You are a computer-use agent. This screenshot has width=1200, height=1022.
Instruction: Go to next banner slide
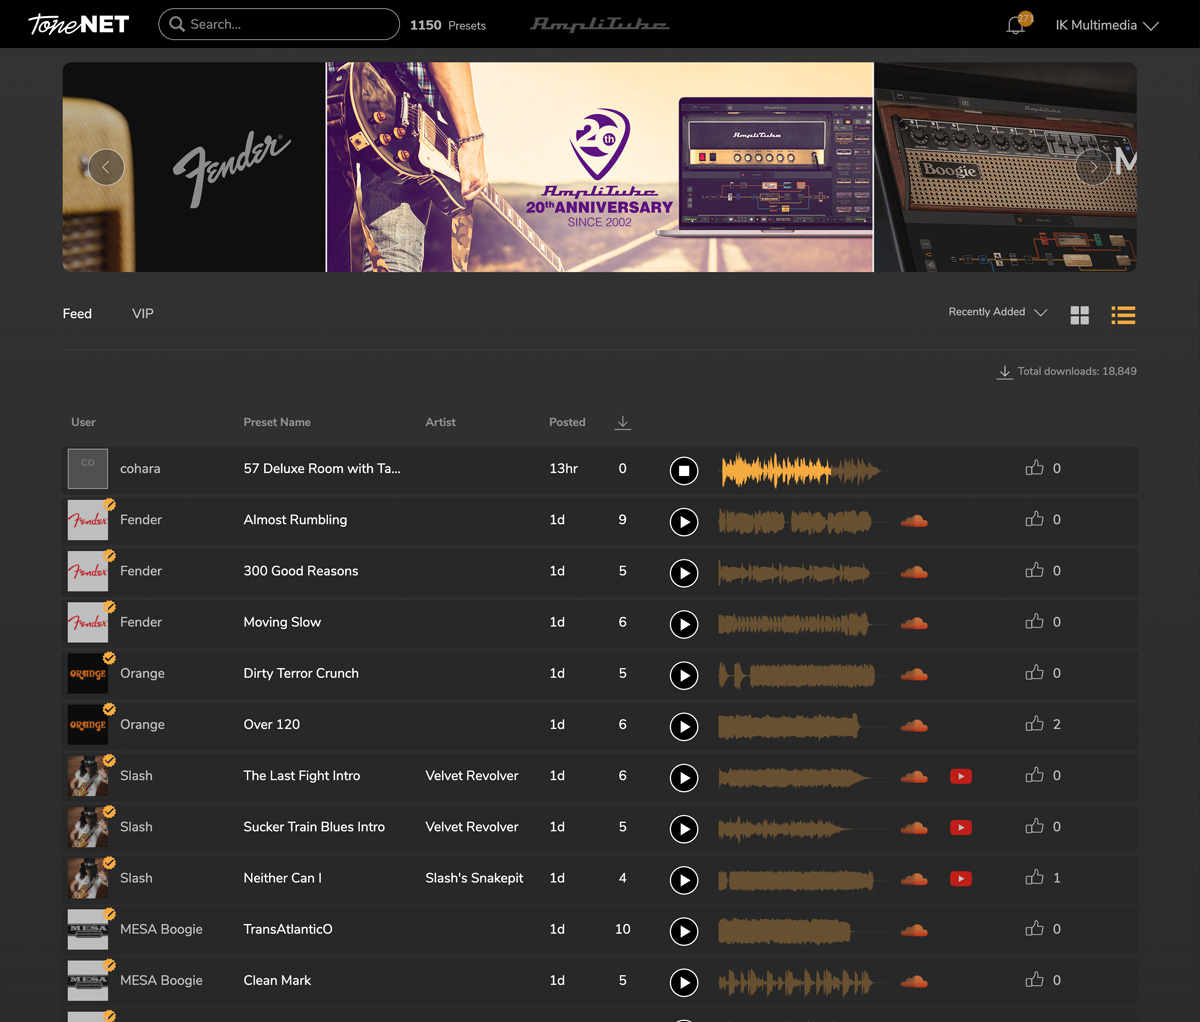[x=1093, y=167]
